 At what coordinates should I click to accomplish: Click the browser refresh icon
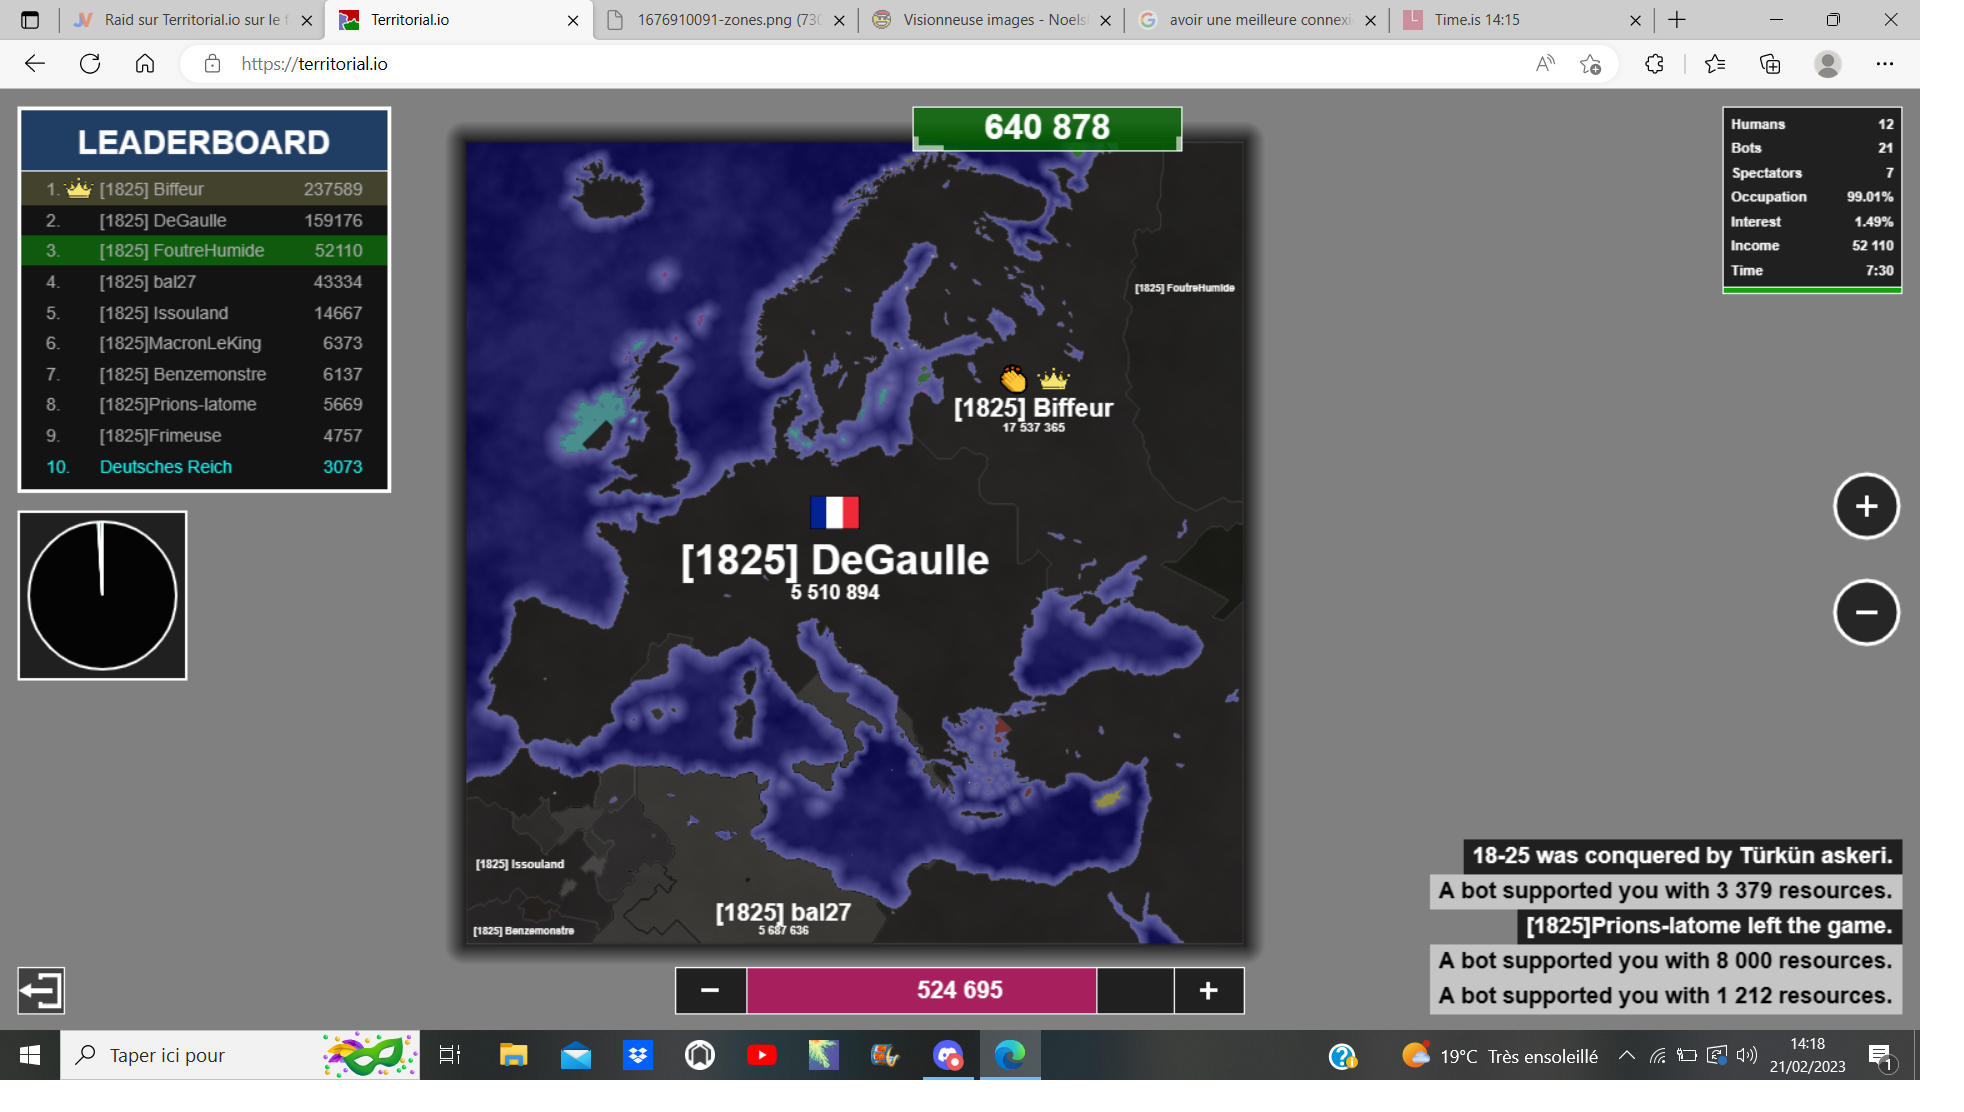[x=90, y=64]
